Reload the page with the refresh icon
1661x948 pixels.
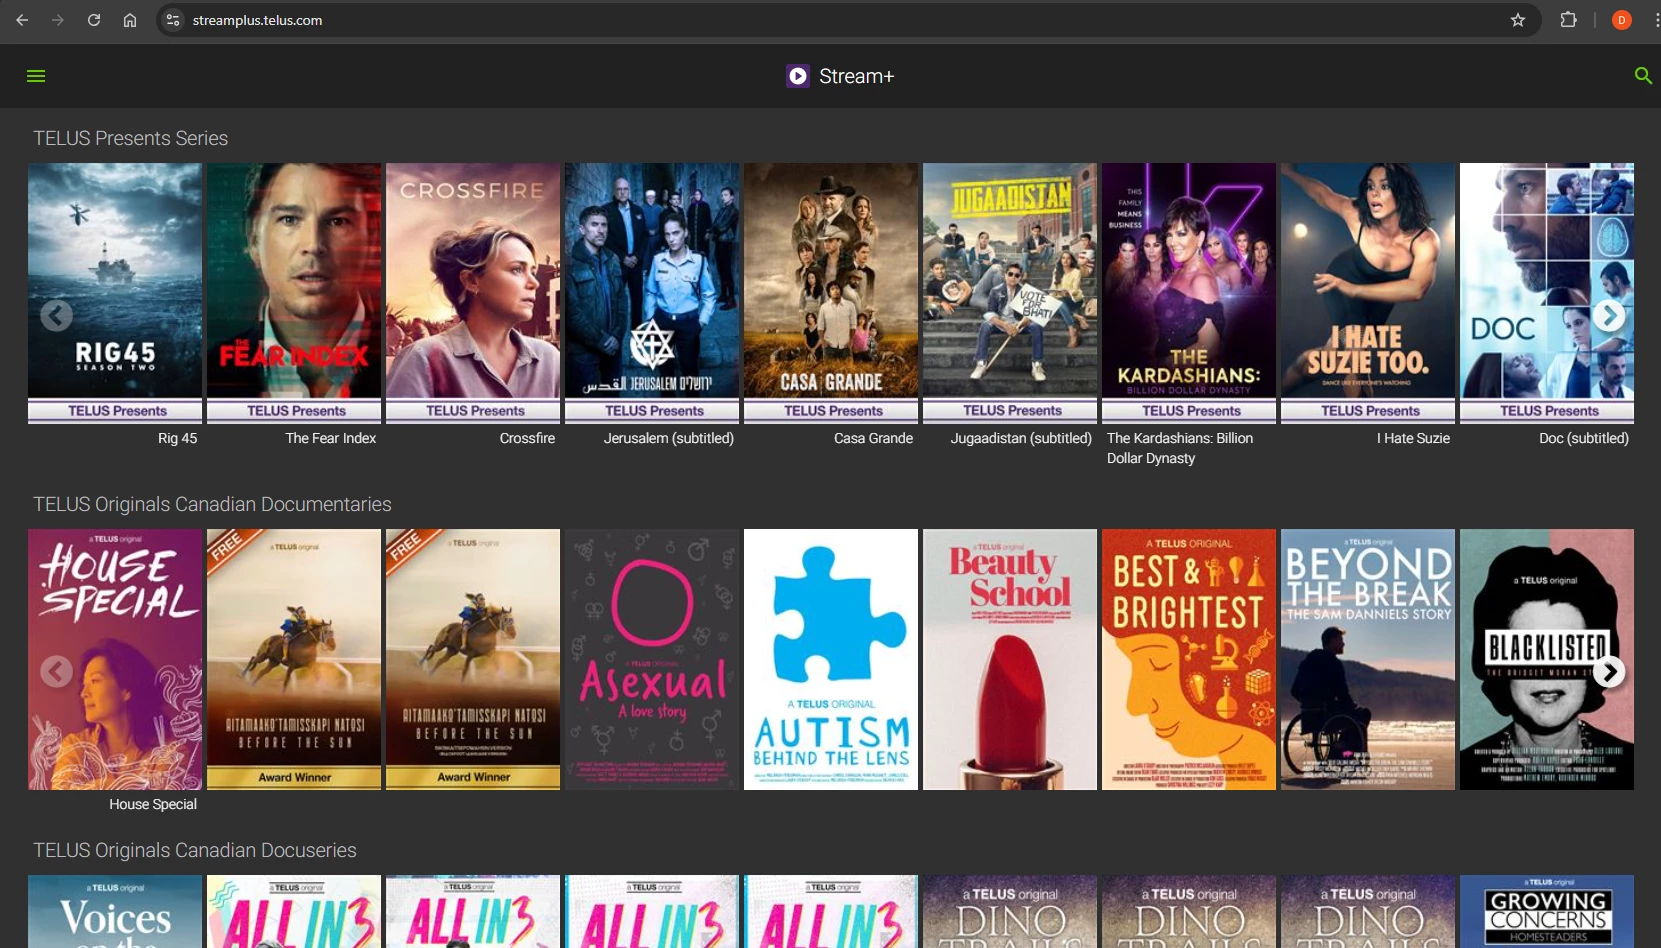click(94, 20)
